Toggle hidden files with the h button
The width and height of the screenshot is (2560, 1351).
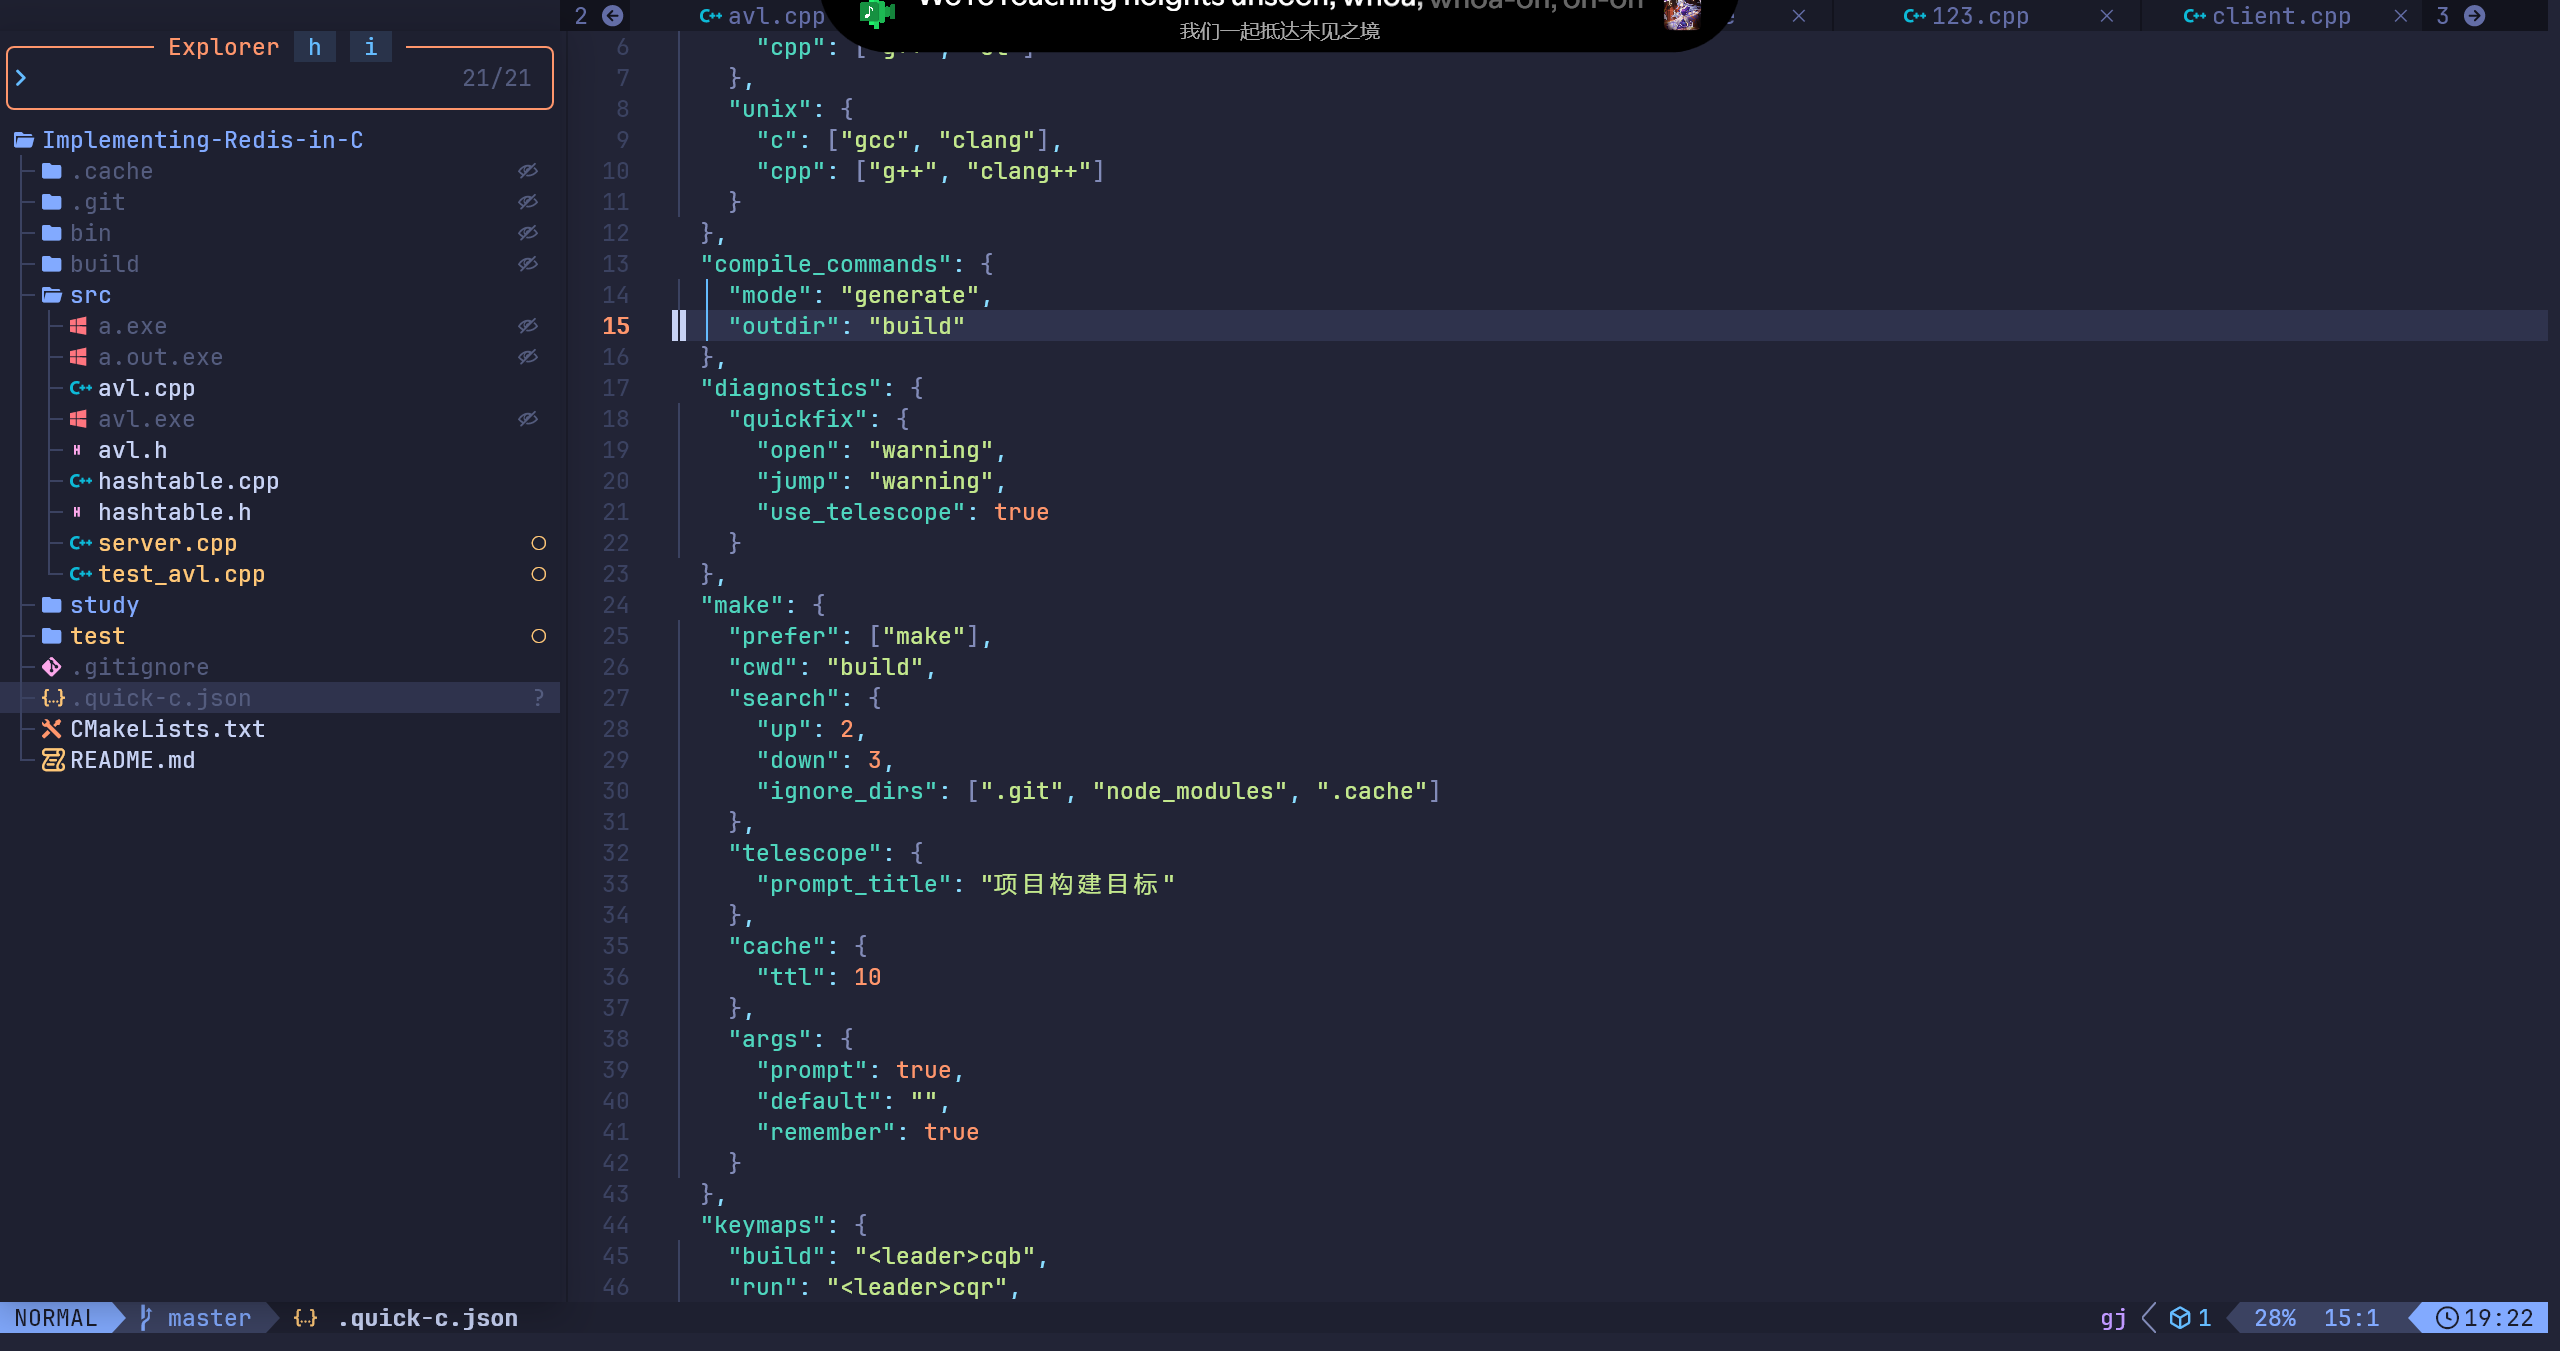315,47
